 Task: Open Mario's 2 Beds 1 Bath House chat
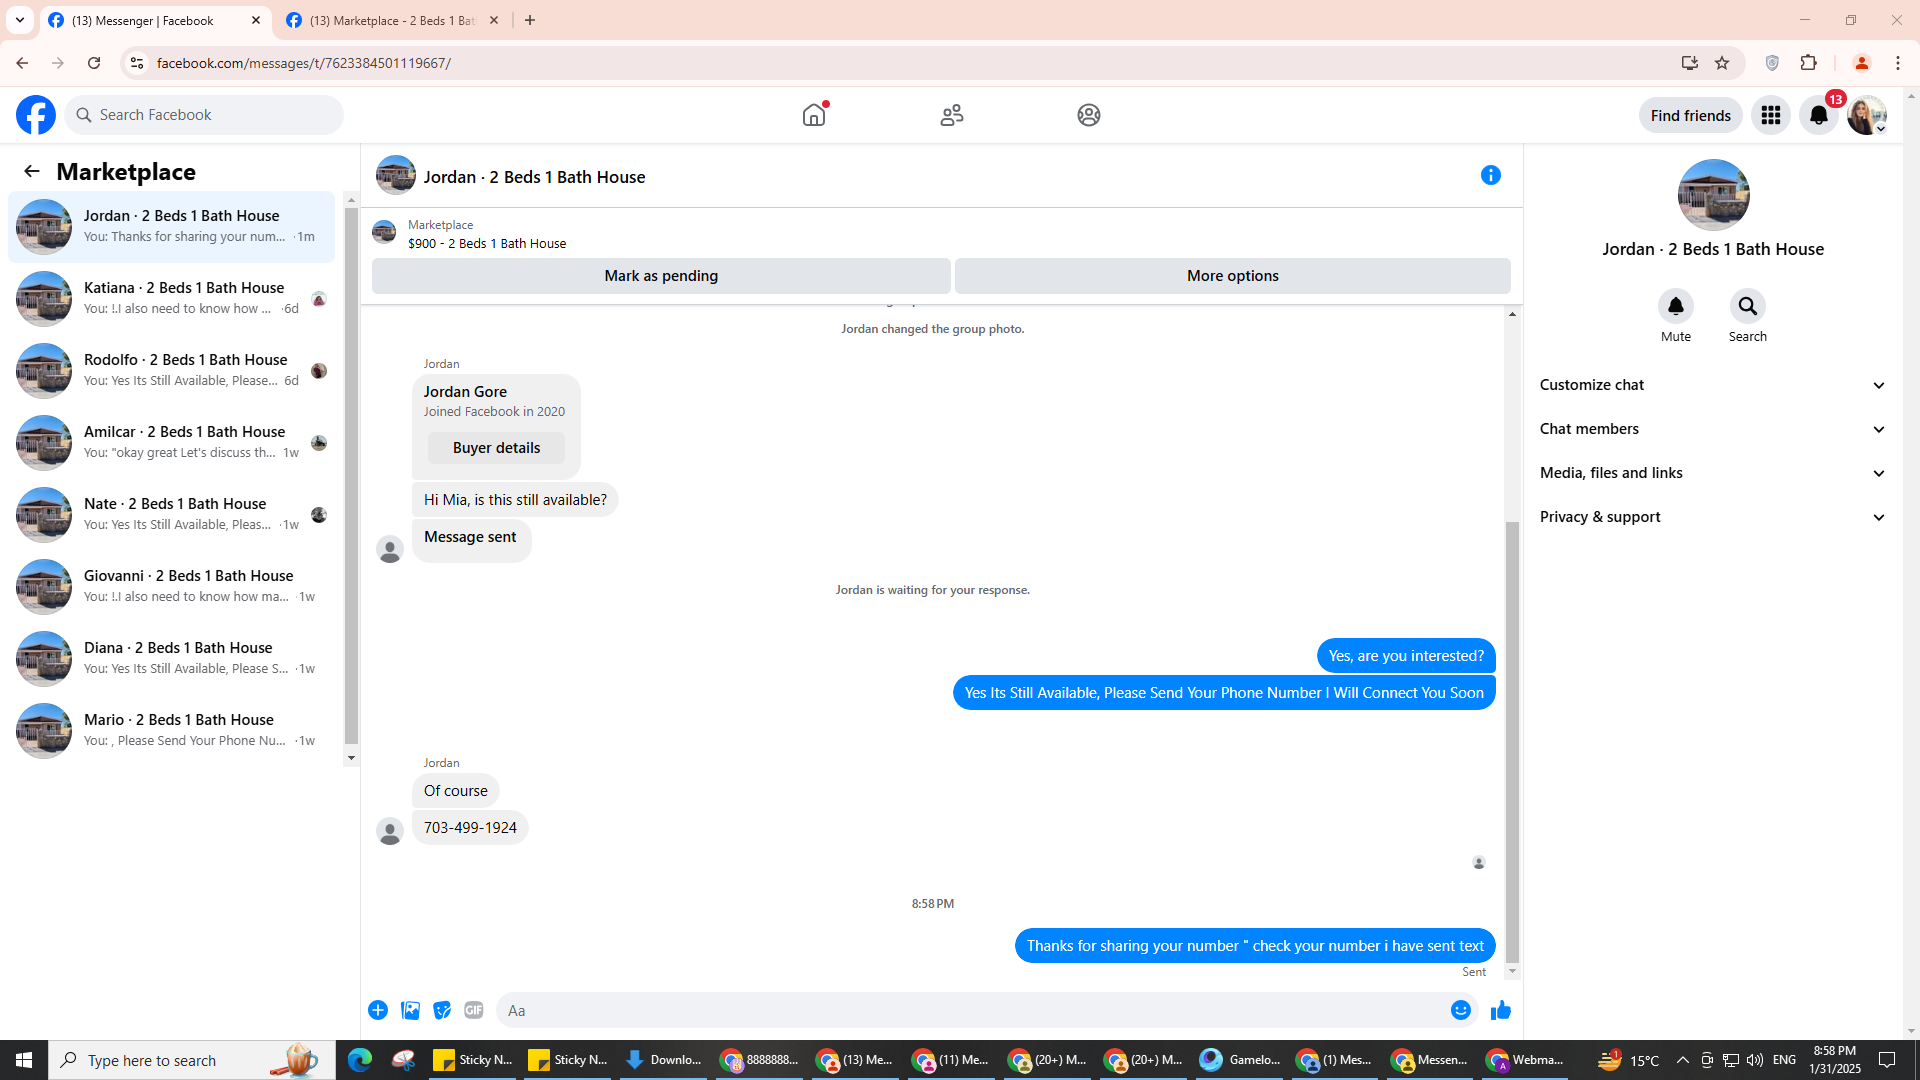(x=172, y=731)
